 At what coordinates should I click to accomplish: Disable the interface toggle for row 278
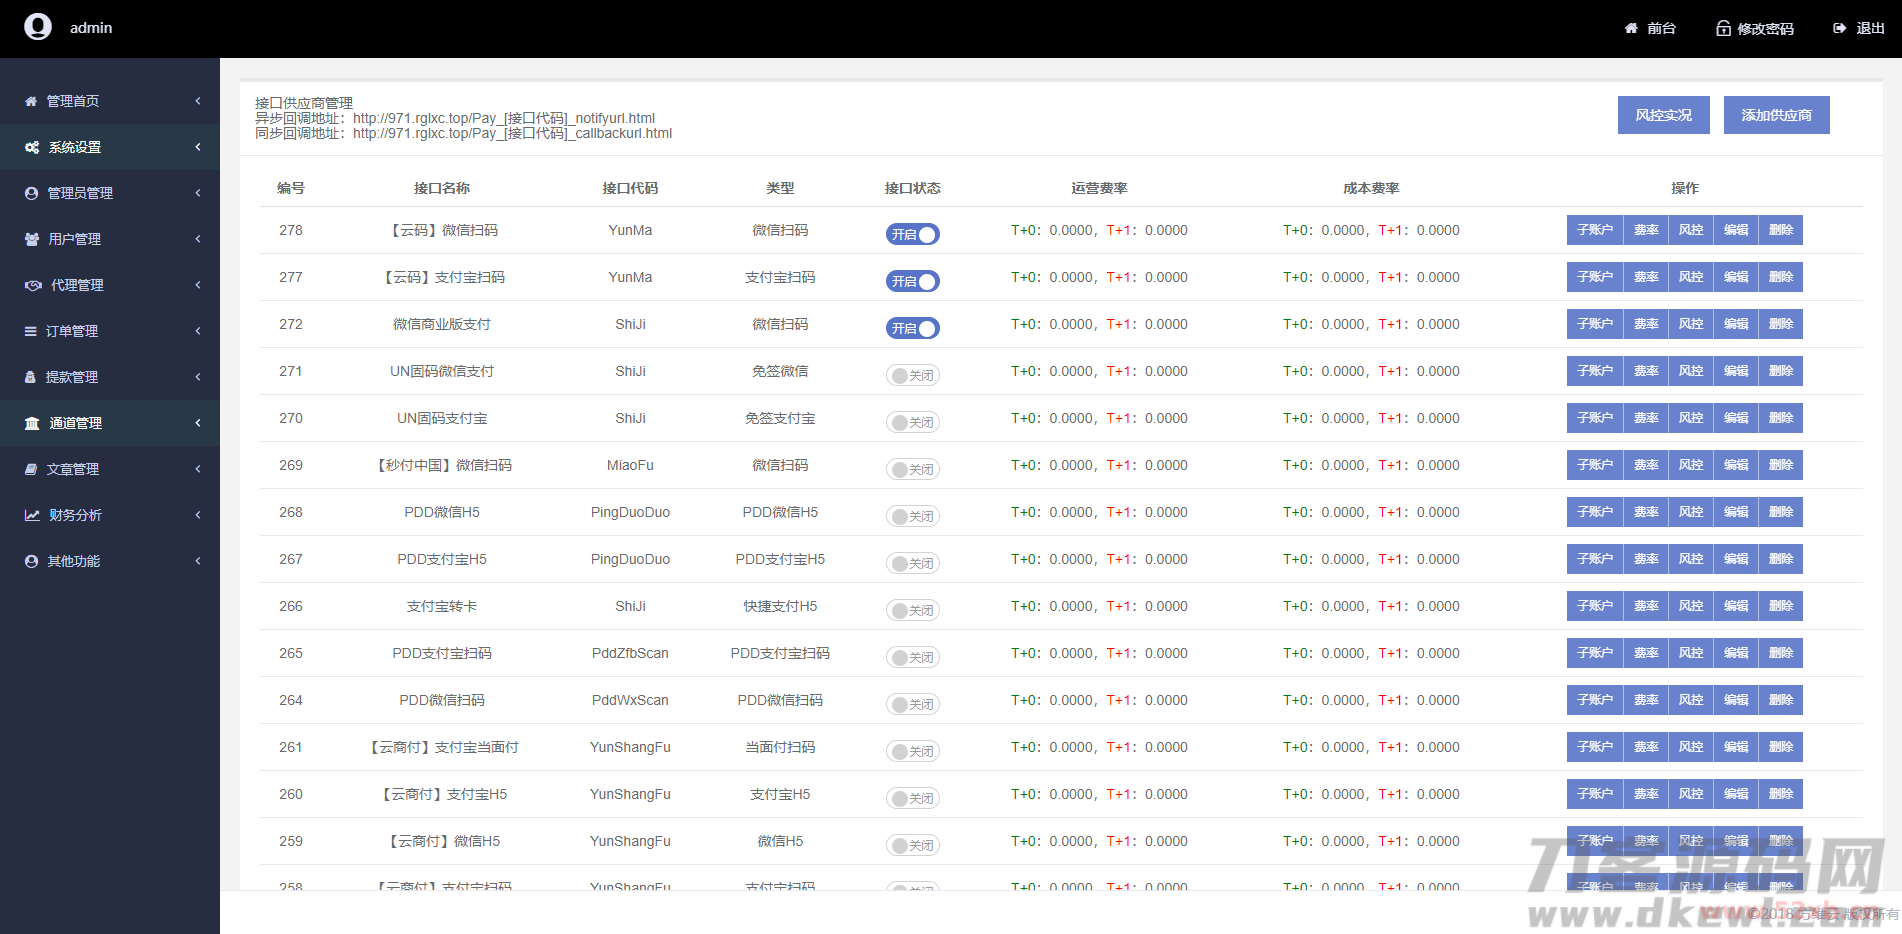tap(912, 234)
